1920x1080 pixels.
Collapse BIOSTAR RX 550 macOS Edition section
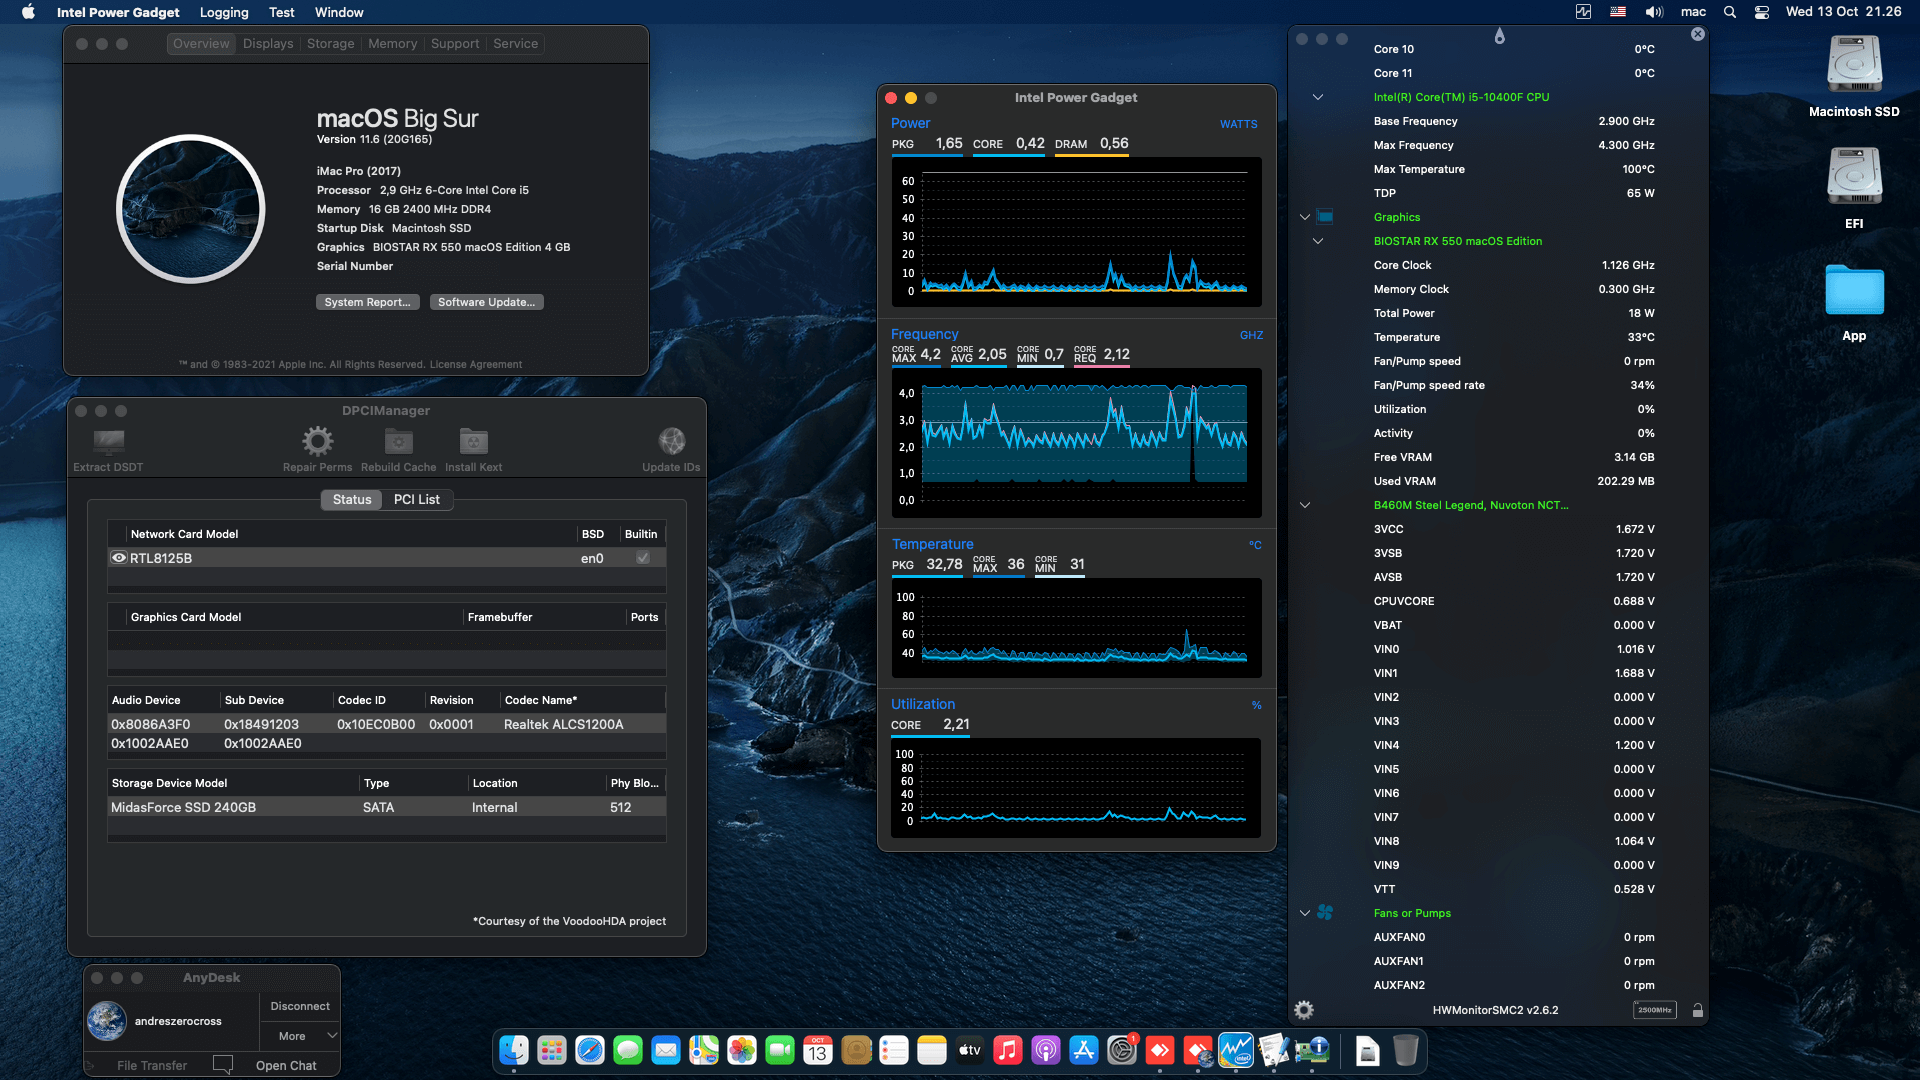(x=1317, y=241)
